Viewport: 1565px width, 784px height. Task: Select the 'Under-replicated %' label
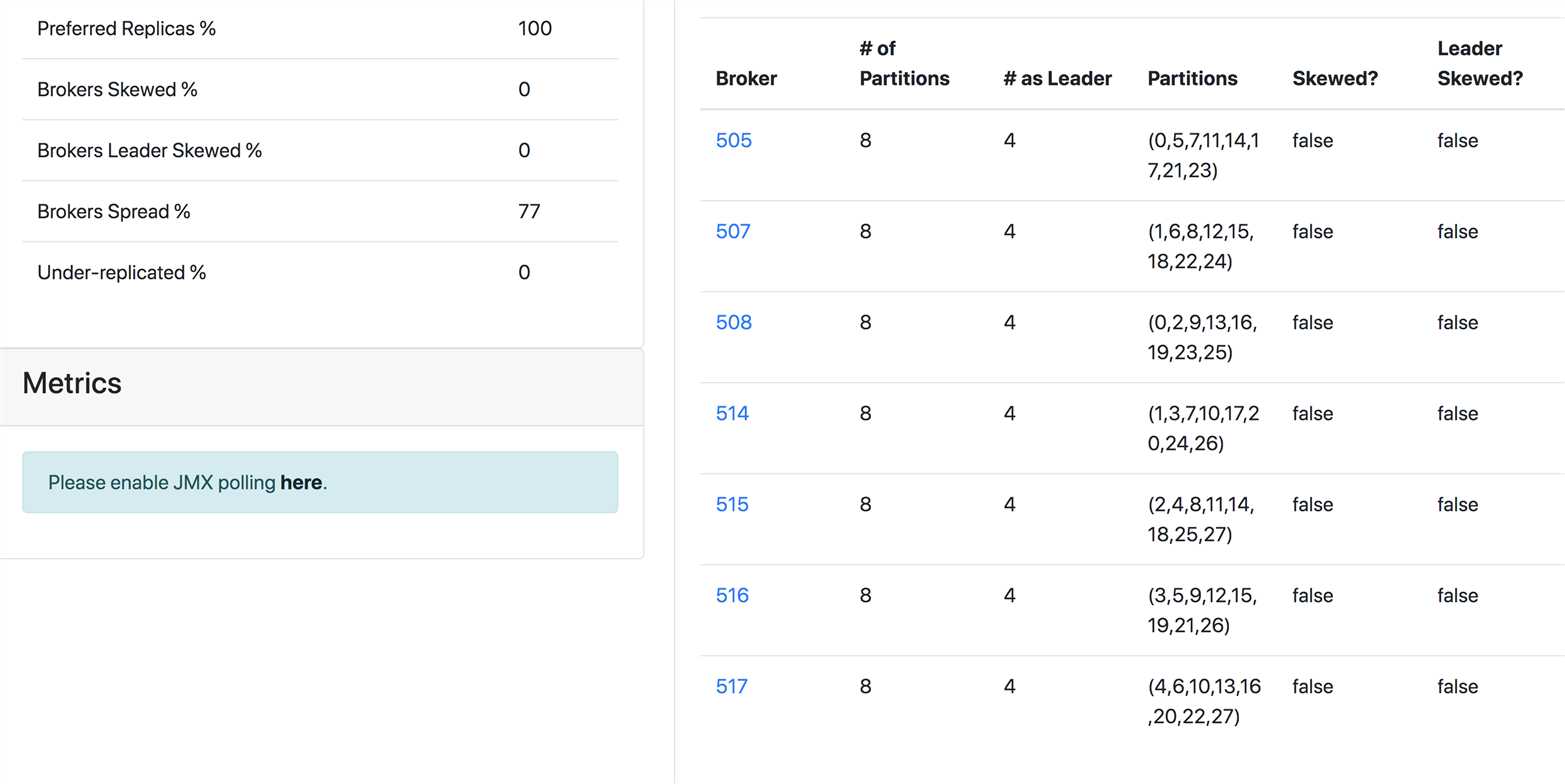(x=121, y=273)
